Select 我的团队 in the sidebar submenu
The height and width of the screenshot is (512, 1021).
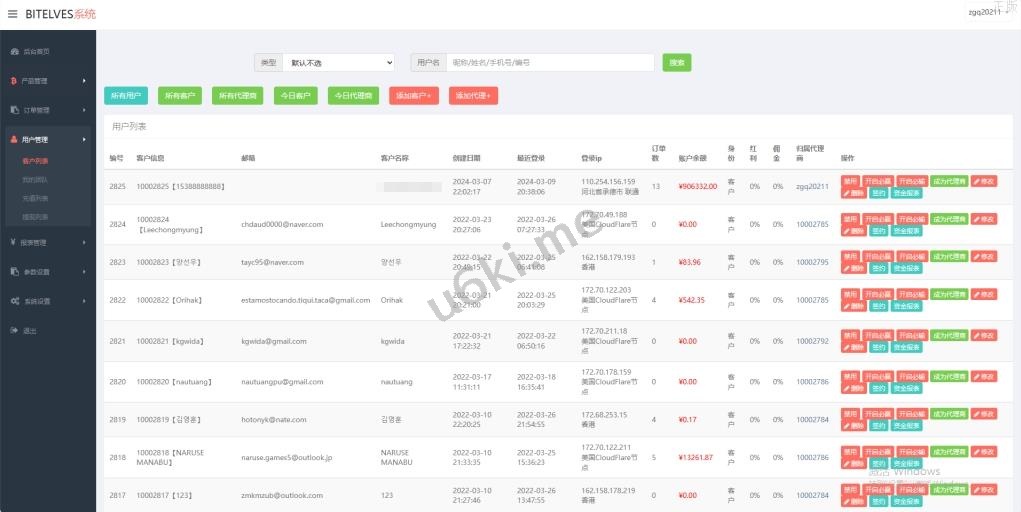35,180
